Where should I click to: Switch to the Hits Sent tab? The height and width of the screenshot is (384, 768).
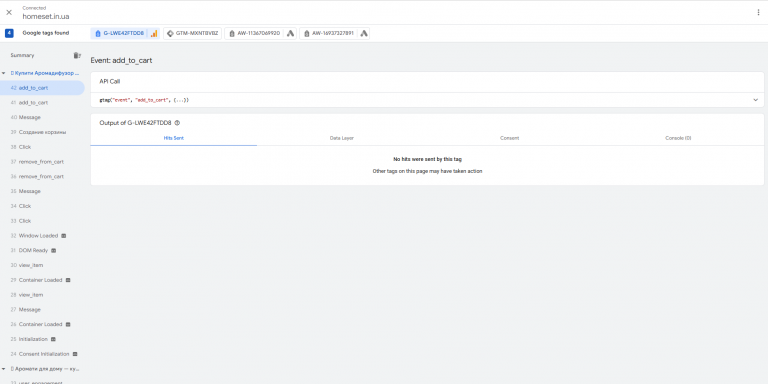(x=174, y=138)
